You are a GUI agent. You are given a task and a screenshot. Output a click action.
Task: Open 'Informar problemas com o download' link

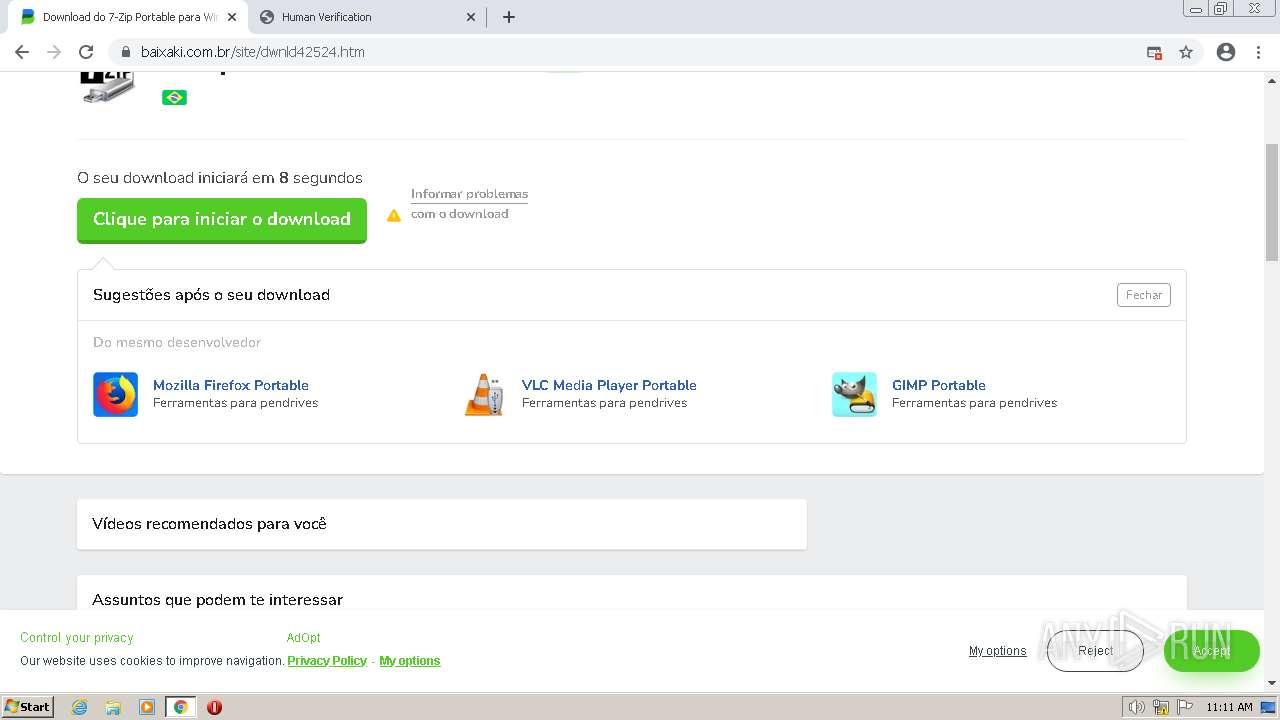tap(469, 204)
